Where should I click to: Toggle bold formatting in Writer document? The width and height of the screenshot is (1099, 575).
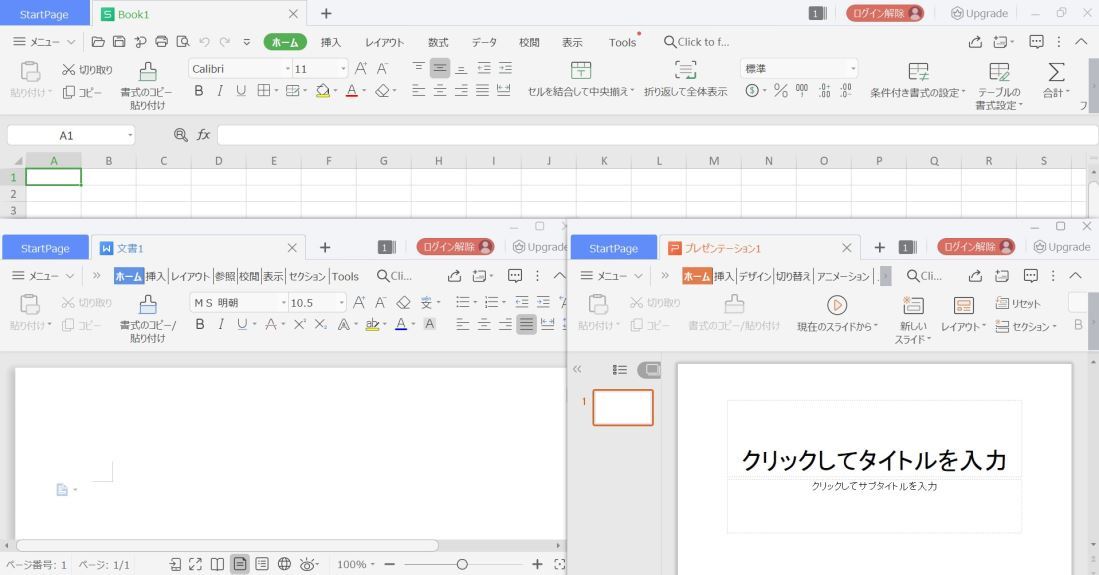[199, 324]
